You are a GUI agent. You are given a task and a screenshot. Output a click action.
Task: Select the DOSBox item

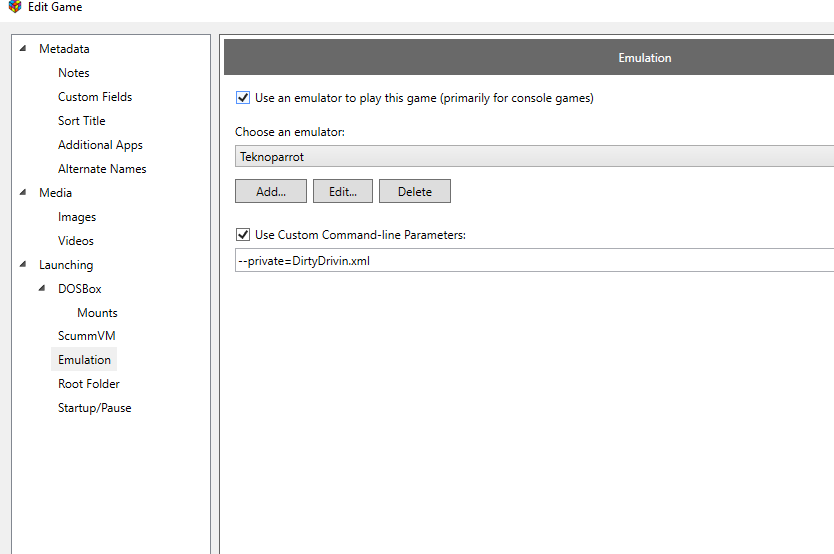pos(79,289)
